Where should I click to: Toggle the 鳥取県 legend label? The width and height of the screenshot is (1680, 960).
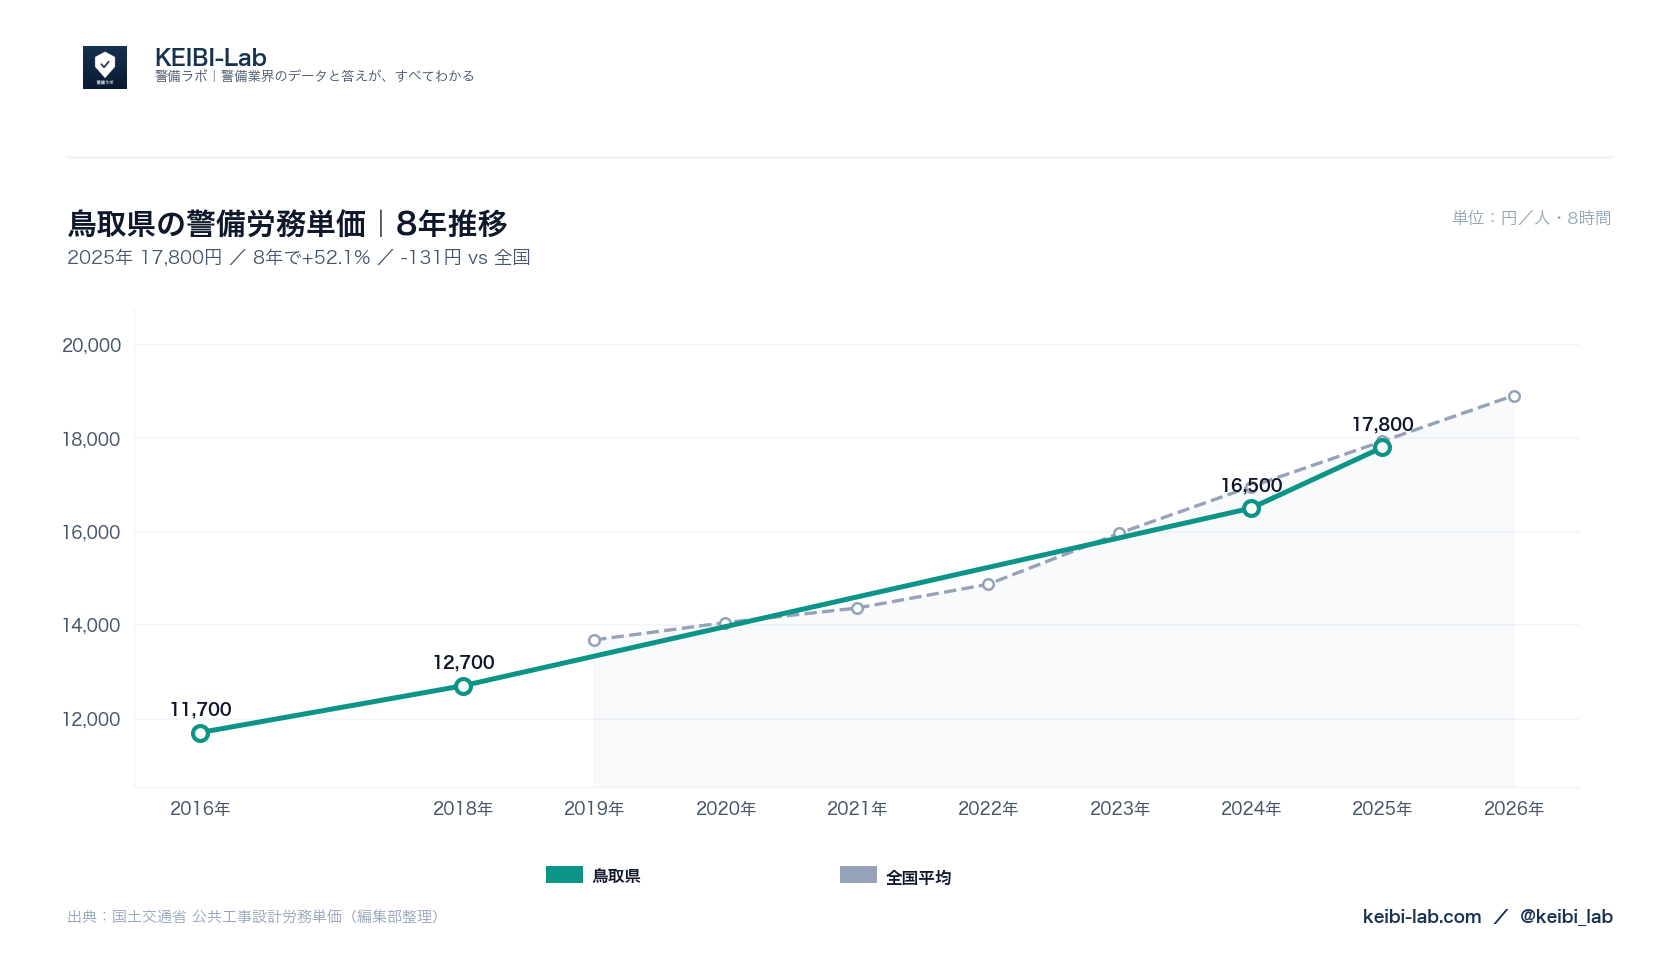pos(616,876)
